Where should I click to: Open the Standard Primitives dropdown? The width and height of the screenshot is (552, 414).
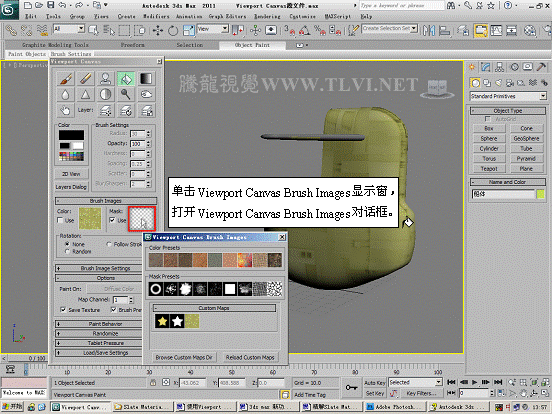point(508,96)
